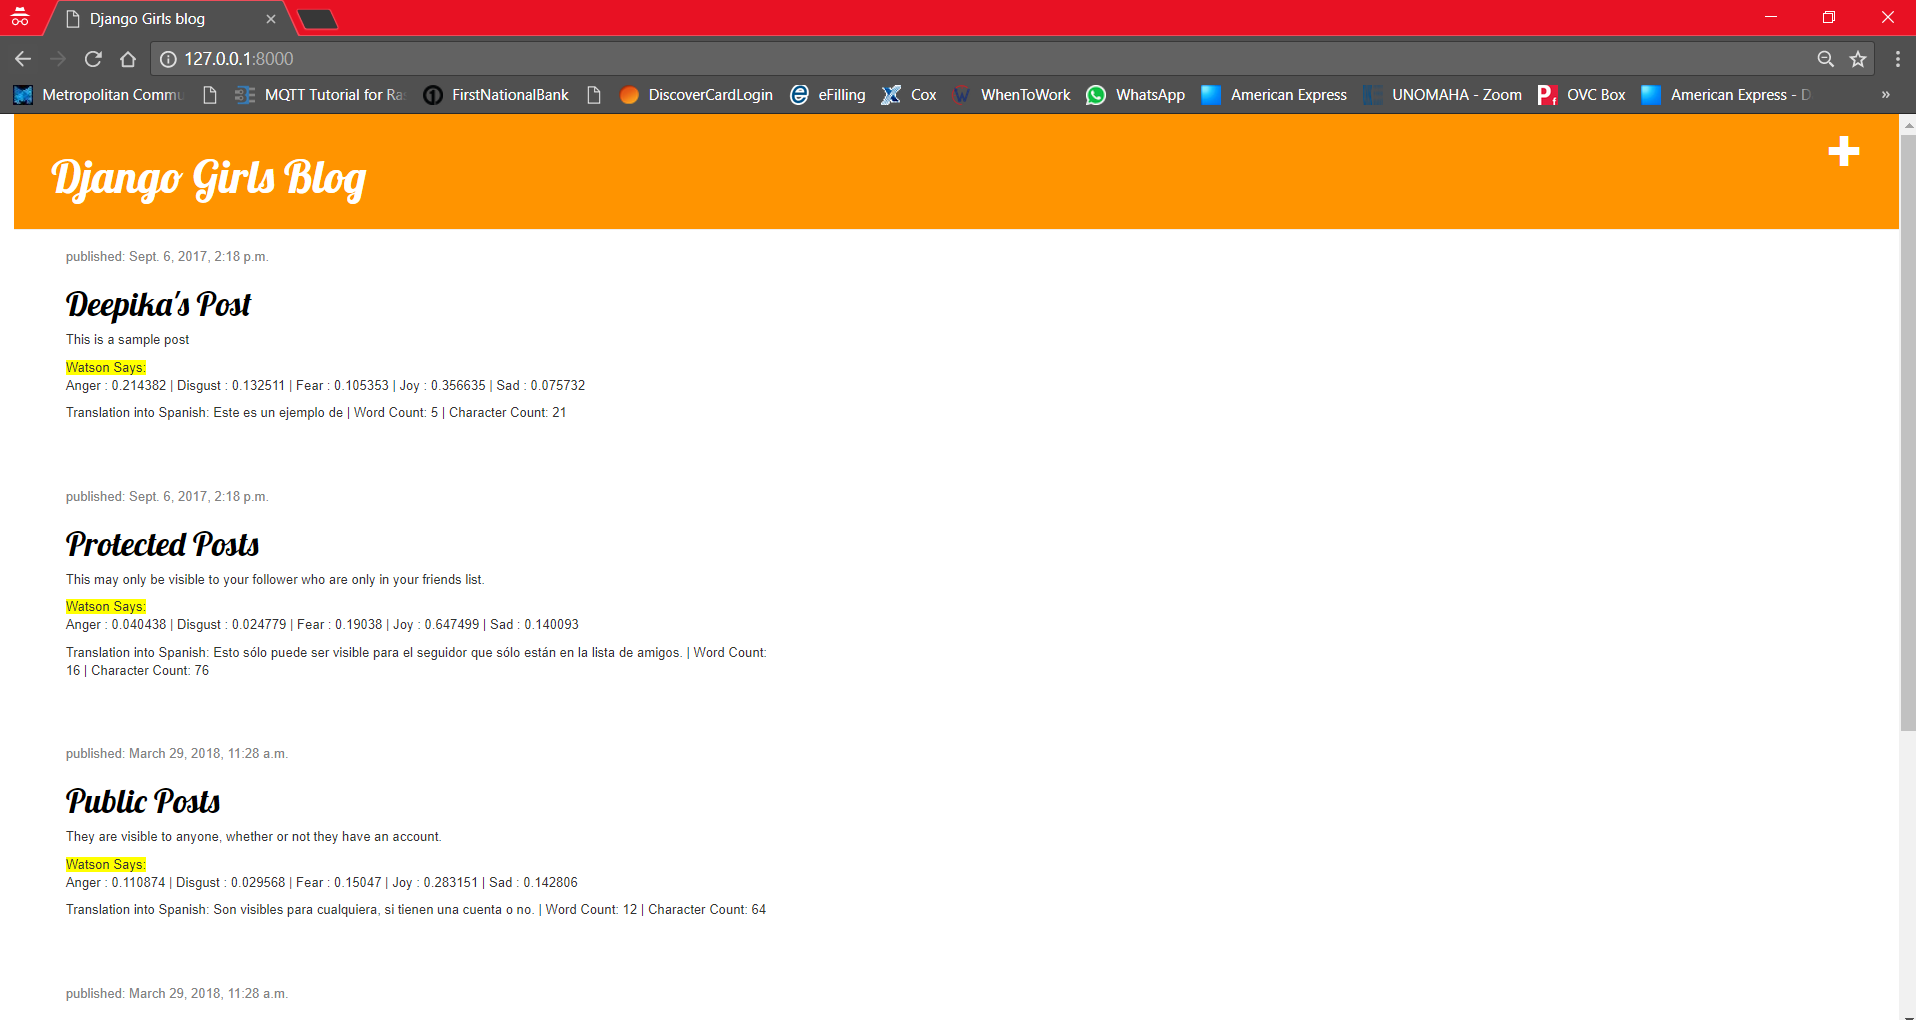Open the Public Posts title link

pos(143,801)
